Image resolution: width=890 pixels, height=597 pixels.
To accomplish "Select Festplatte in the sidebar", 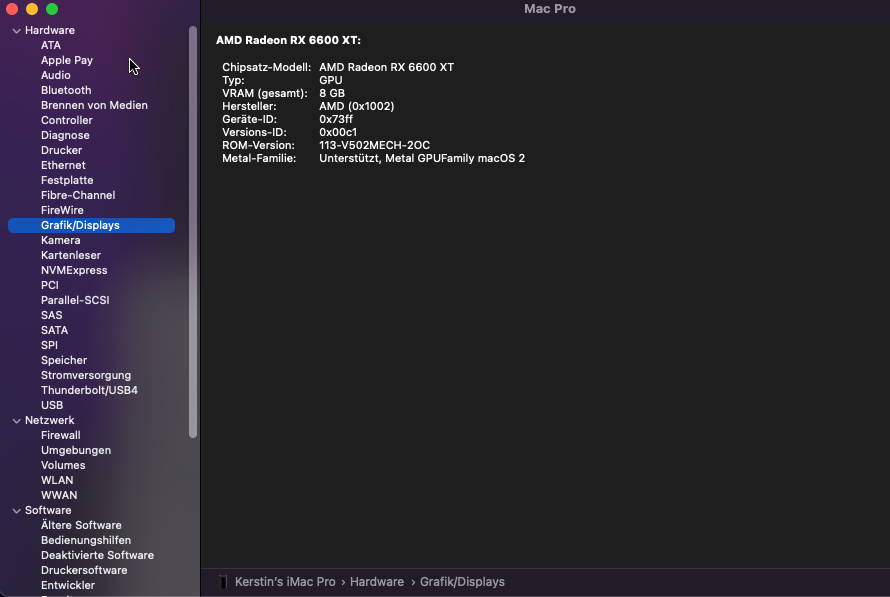I will point(67,180).
